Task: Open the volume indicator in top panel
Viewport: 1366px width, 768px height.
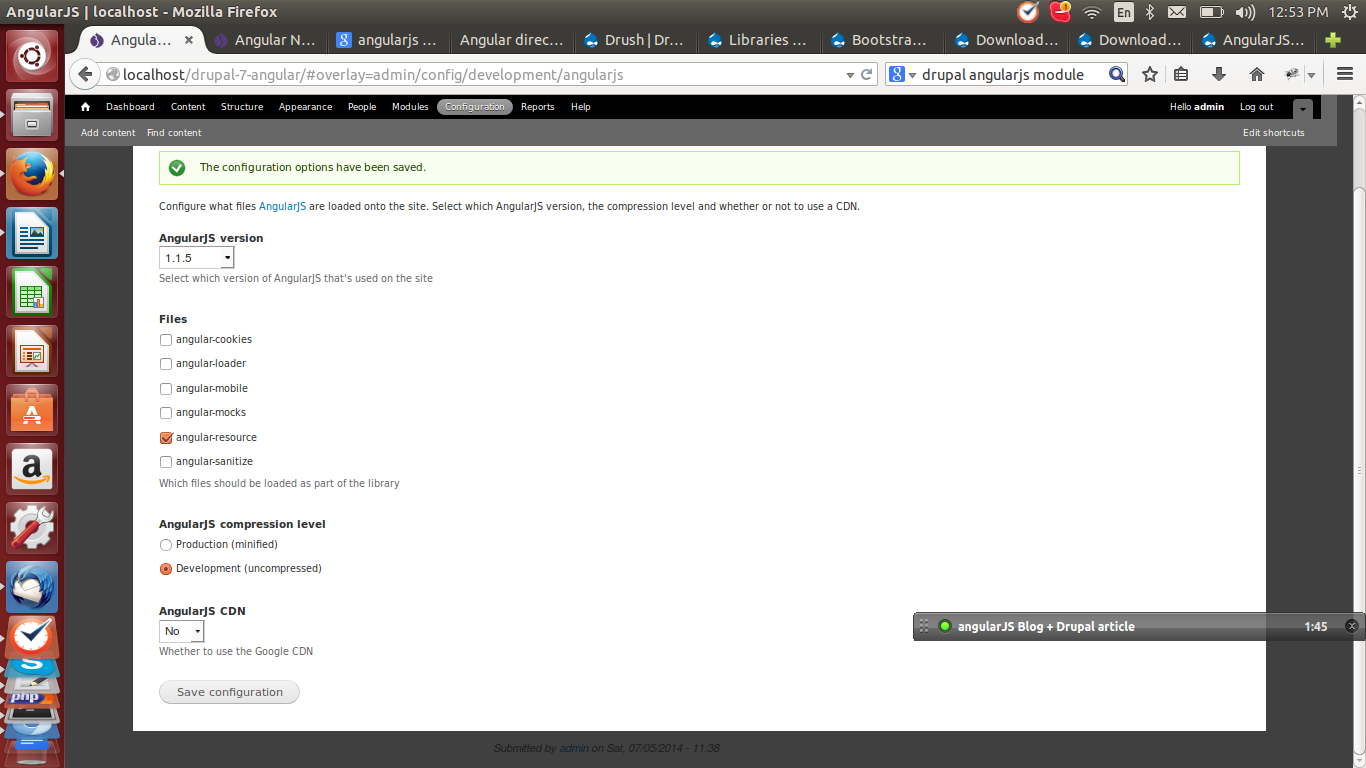Action: pyautogui.click(x=1245, y=12)
